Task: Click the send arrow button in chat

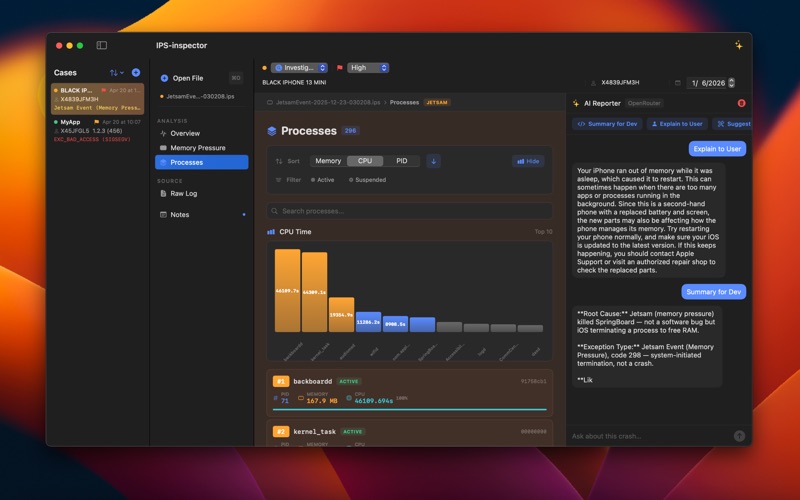Action: 739,436
